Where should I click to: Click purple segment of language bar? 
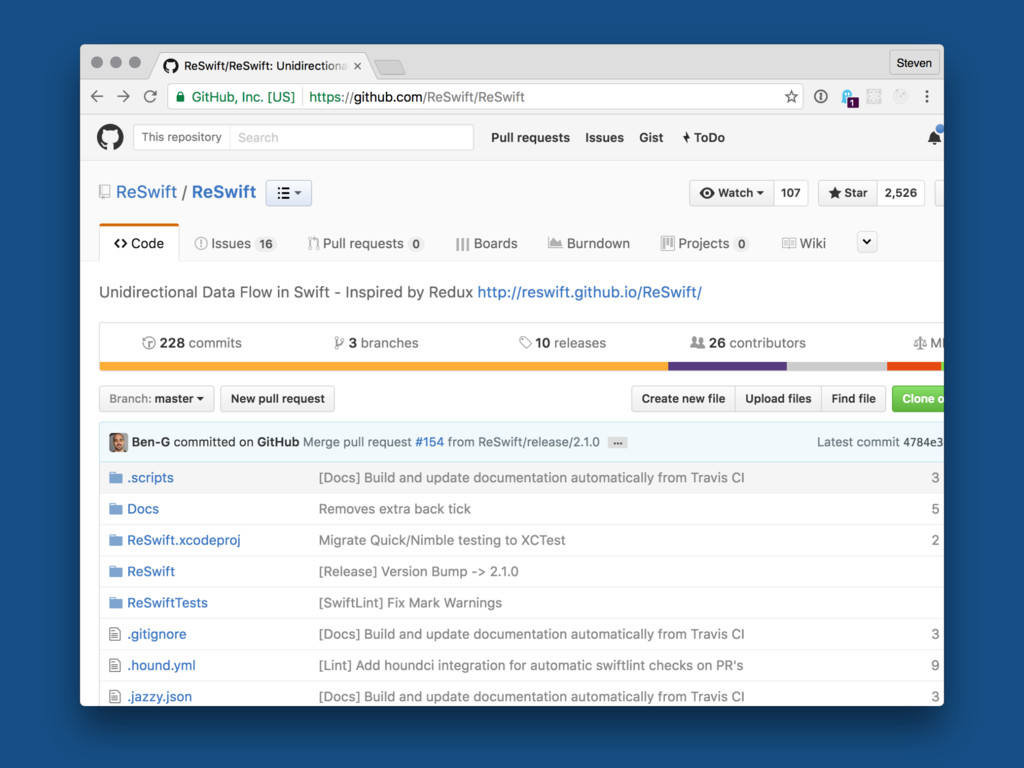[728, 366]
